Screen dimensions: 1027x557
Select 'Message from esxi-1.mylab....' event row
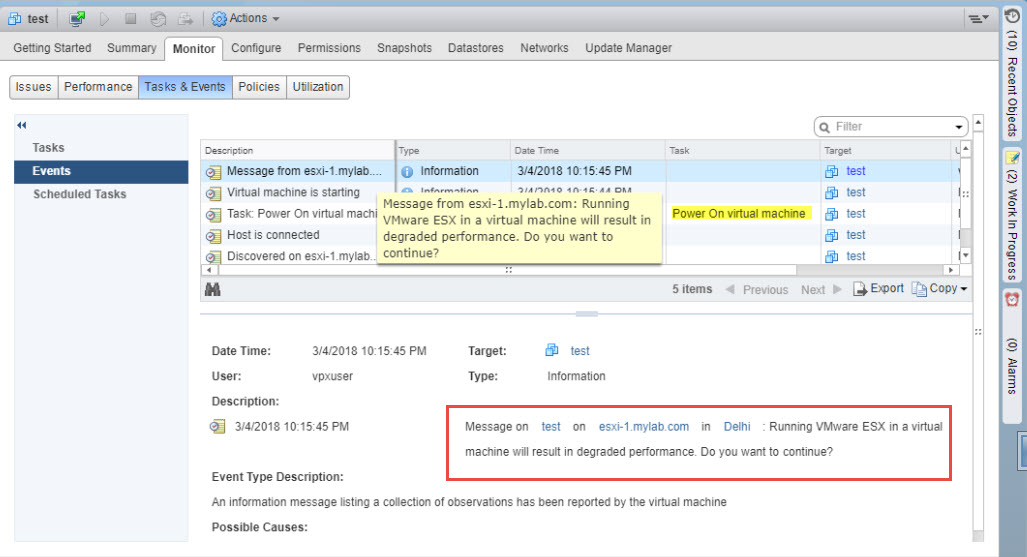[581, 171]
